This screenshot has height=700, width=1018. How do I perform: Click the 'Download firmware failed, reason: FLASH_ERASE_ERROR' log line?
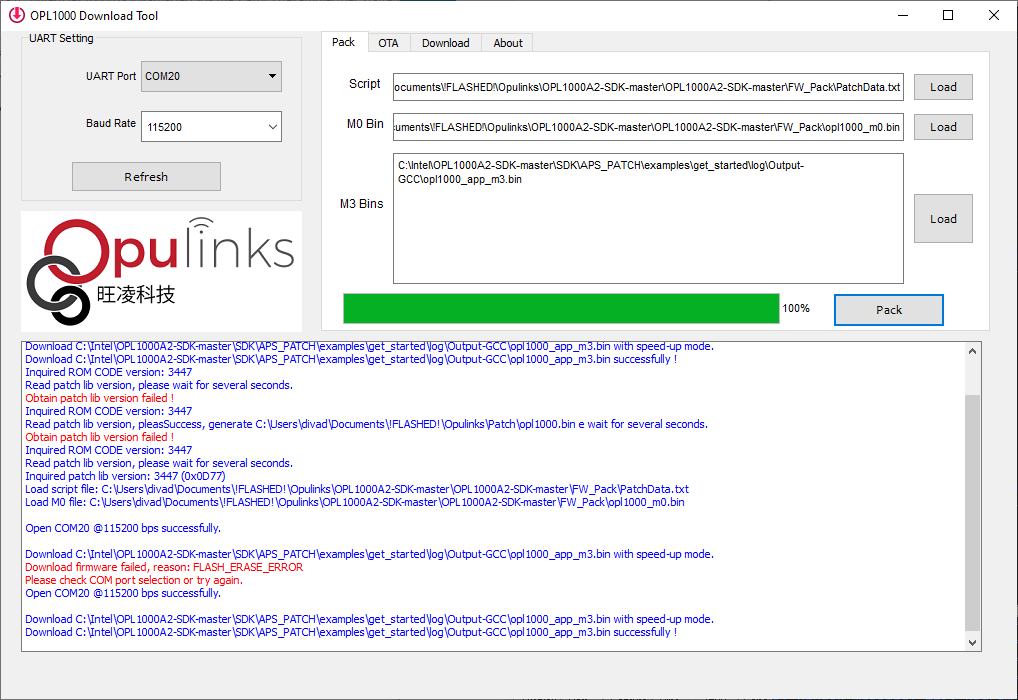164,567
